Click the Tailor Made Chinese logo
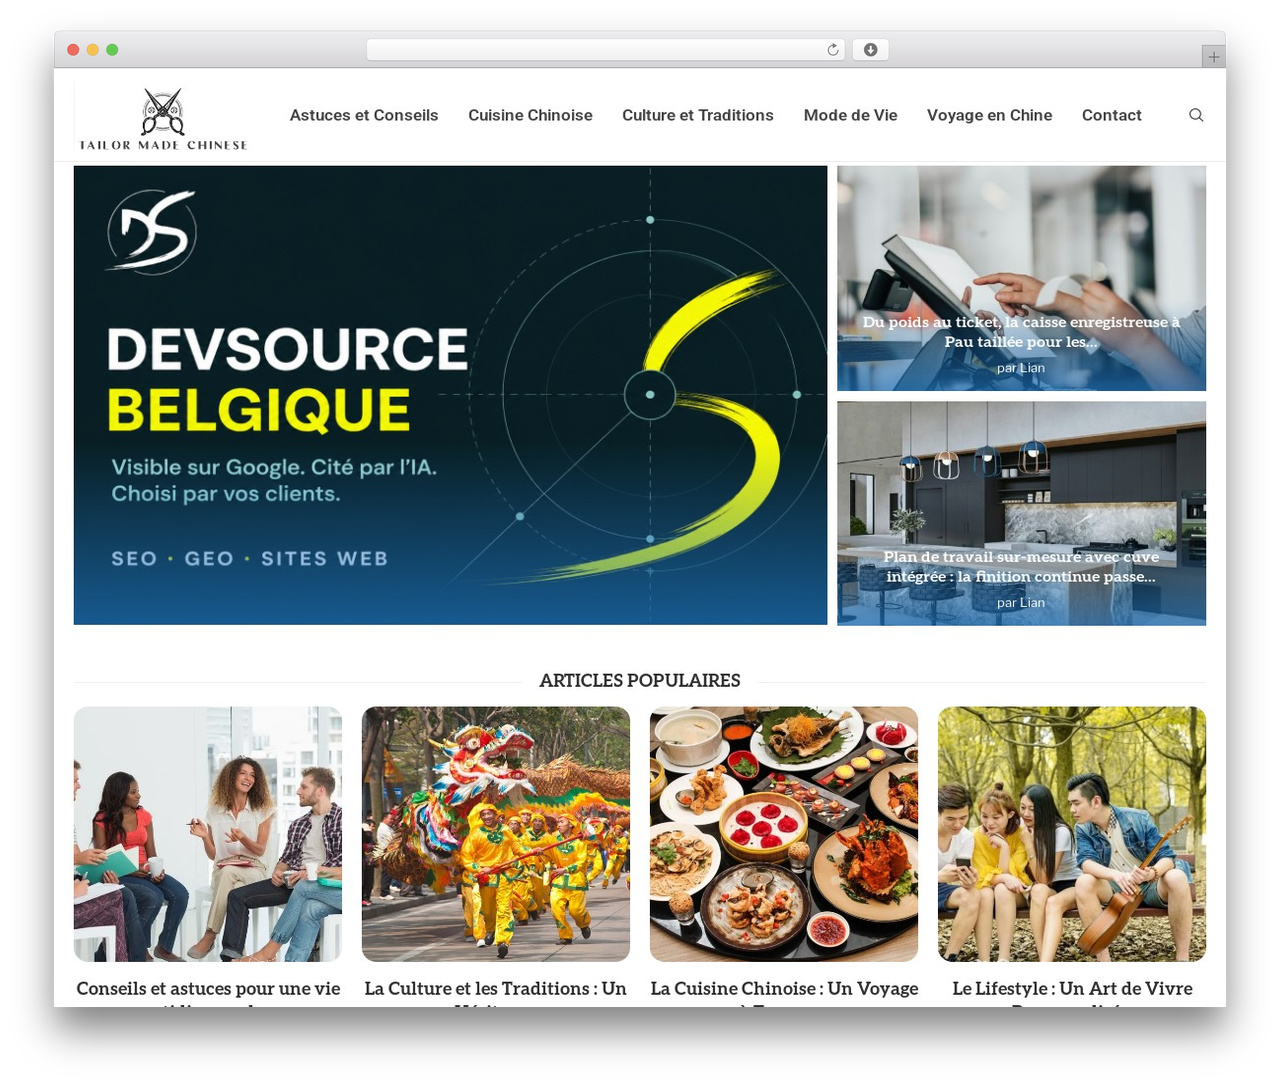Viewport: 1280px width, 1084px height. (x=163, y=119)
